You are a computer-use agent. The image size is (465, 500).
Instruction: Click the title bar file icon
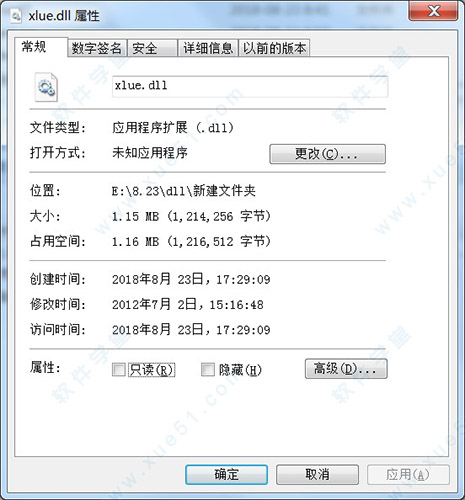16,15
